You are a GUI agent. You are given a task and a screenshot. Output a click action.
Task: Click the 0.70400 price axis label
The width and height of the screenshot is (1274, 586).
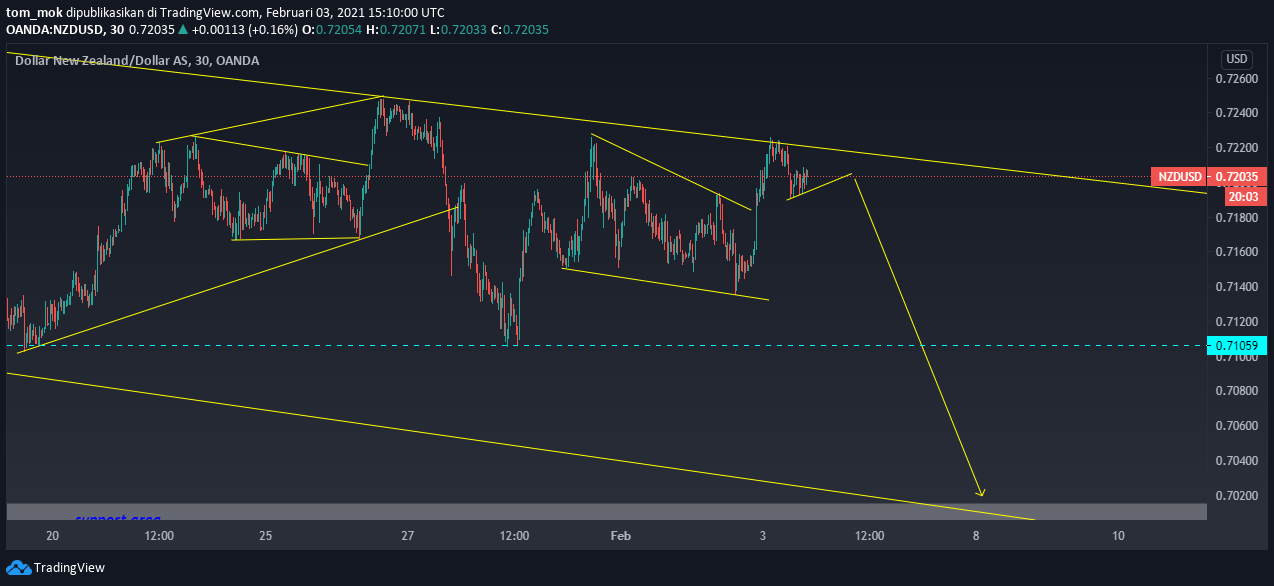(x=1236, y=461)
